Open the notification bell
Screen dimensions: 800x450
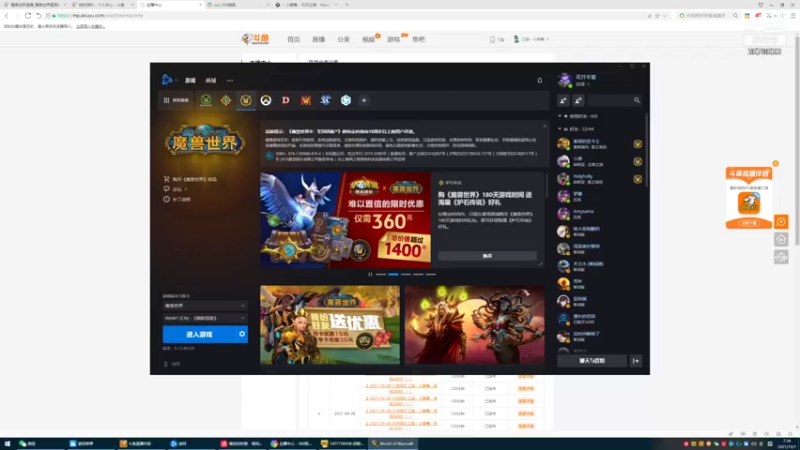tap(539, 80)
